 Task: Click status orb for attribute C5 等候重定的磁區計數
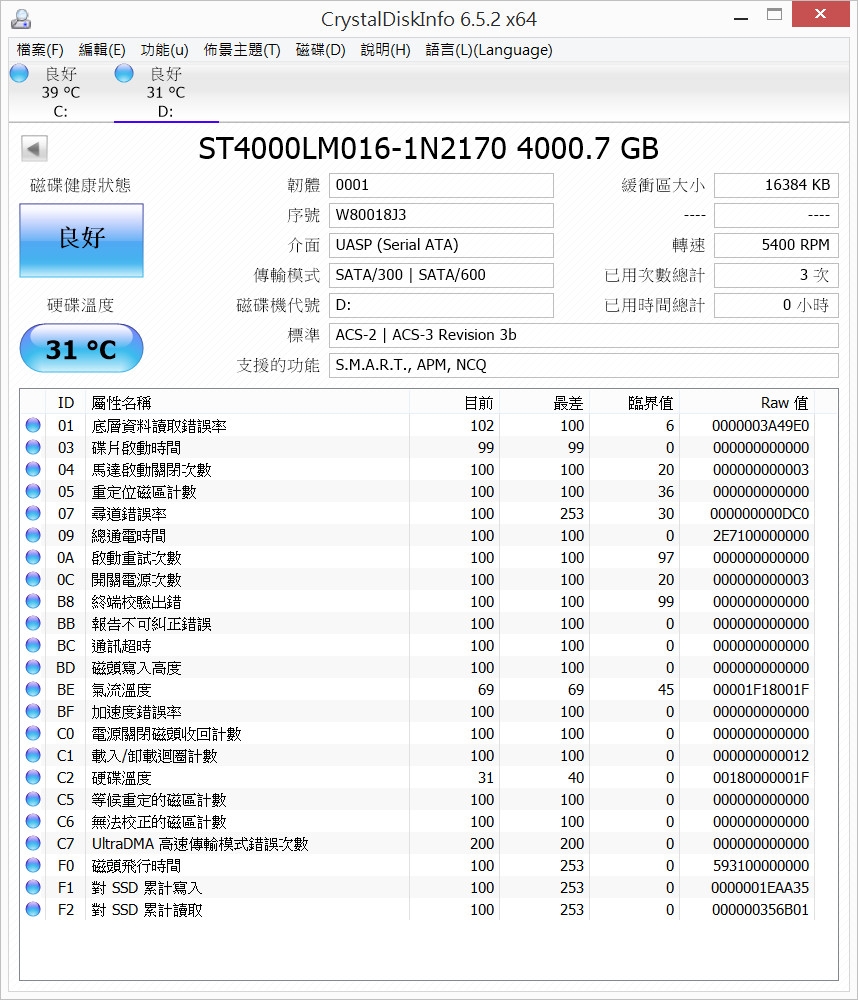coord(33,800)
